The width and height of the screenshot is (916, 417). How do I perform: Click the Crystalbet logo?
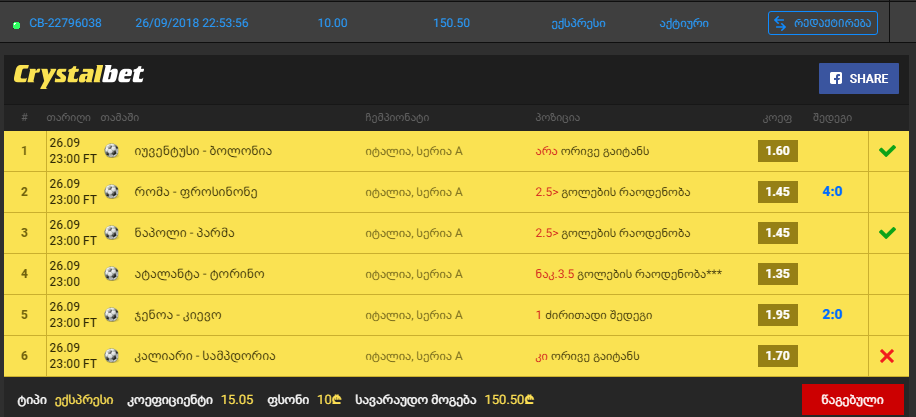click(78, 76)
